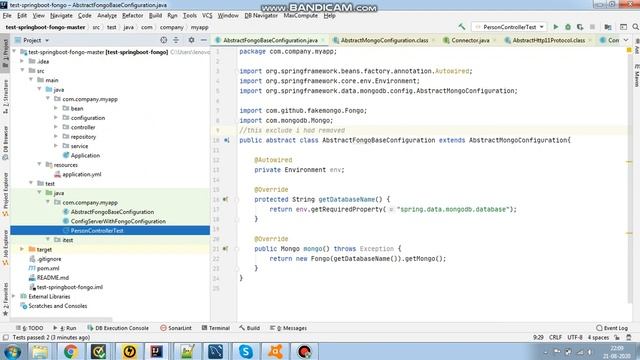Image resolution: width=640 pixels, height=360 pixels.
Task: Open the DB Navigator menu
Action: tap(261, 16)
